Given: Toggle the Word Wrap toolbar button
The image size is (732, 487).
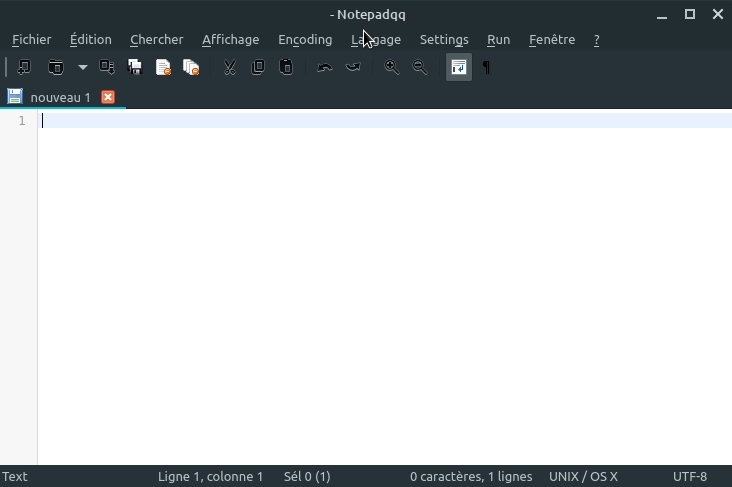Looking at the screenshot, I should 459,67.
